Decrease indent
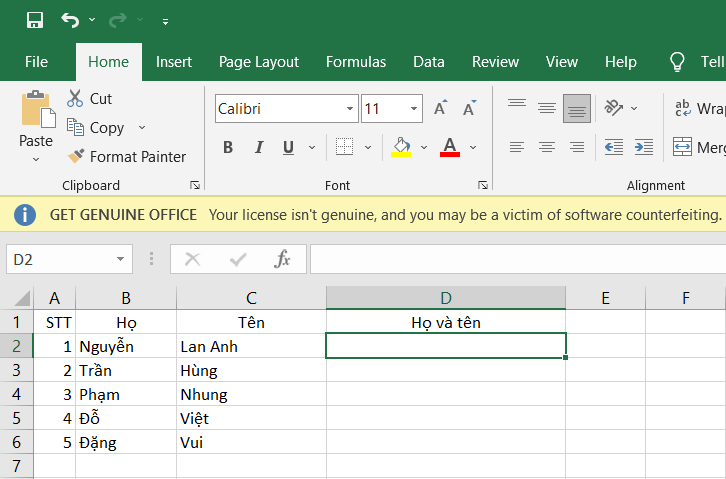 [614, 147]
